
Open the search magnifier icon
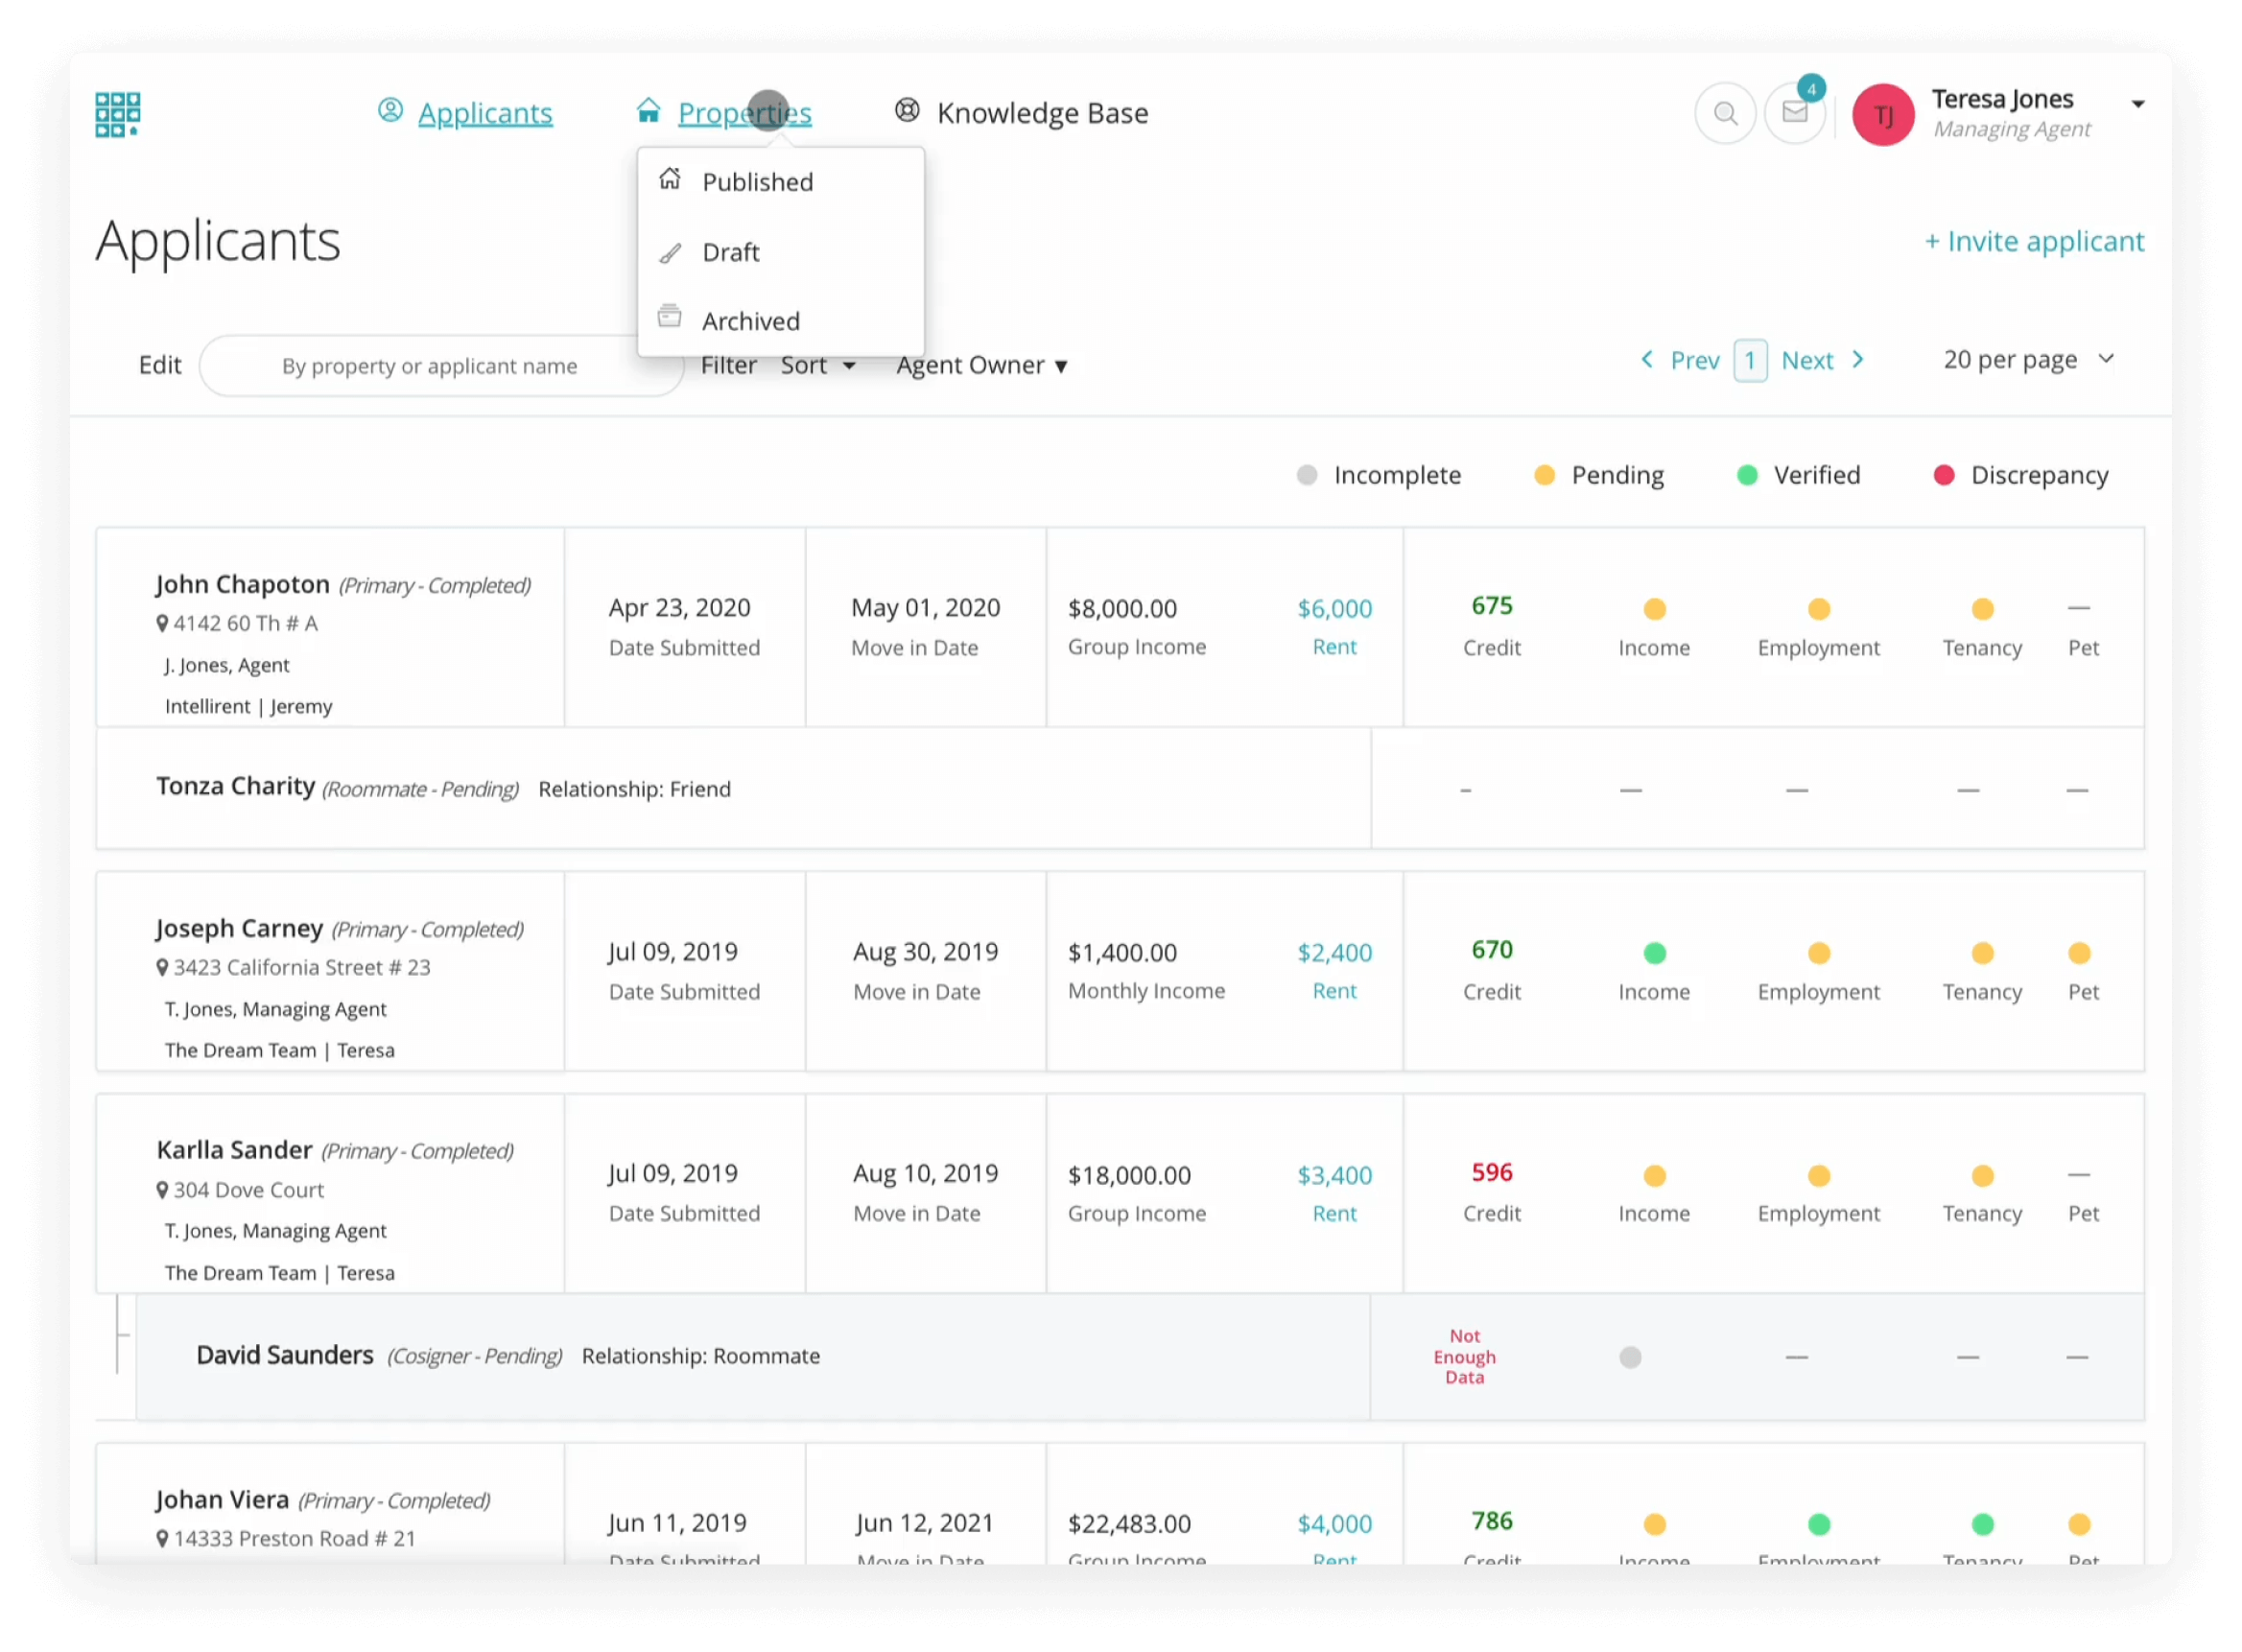point(1725,113)
